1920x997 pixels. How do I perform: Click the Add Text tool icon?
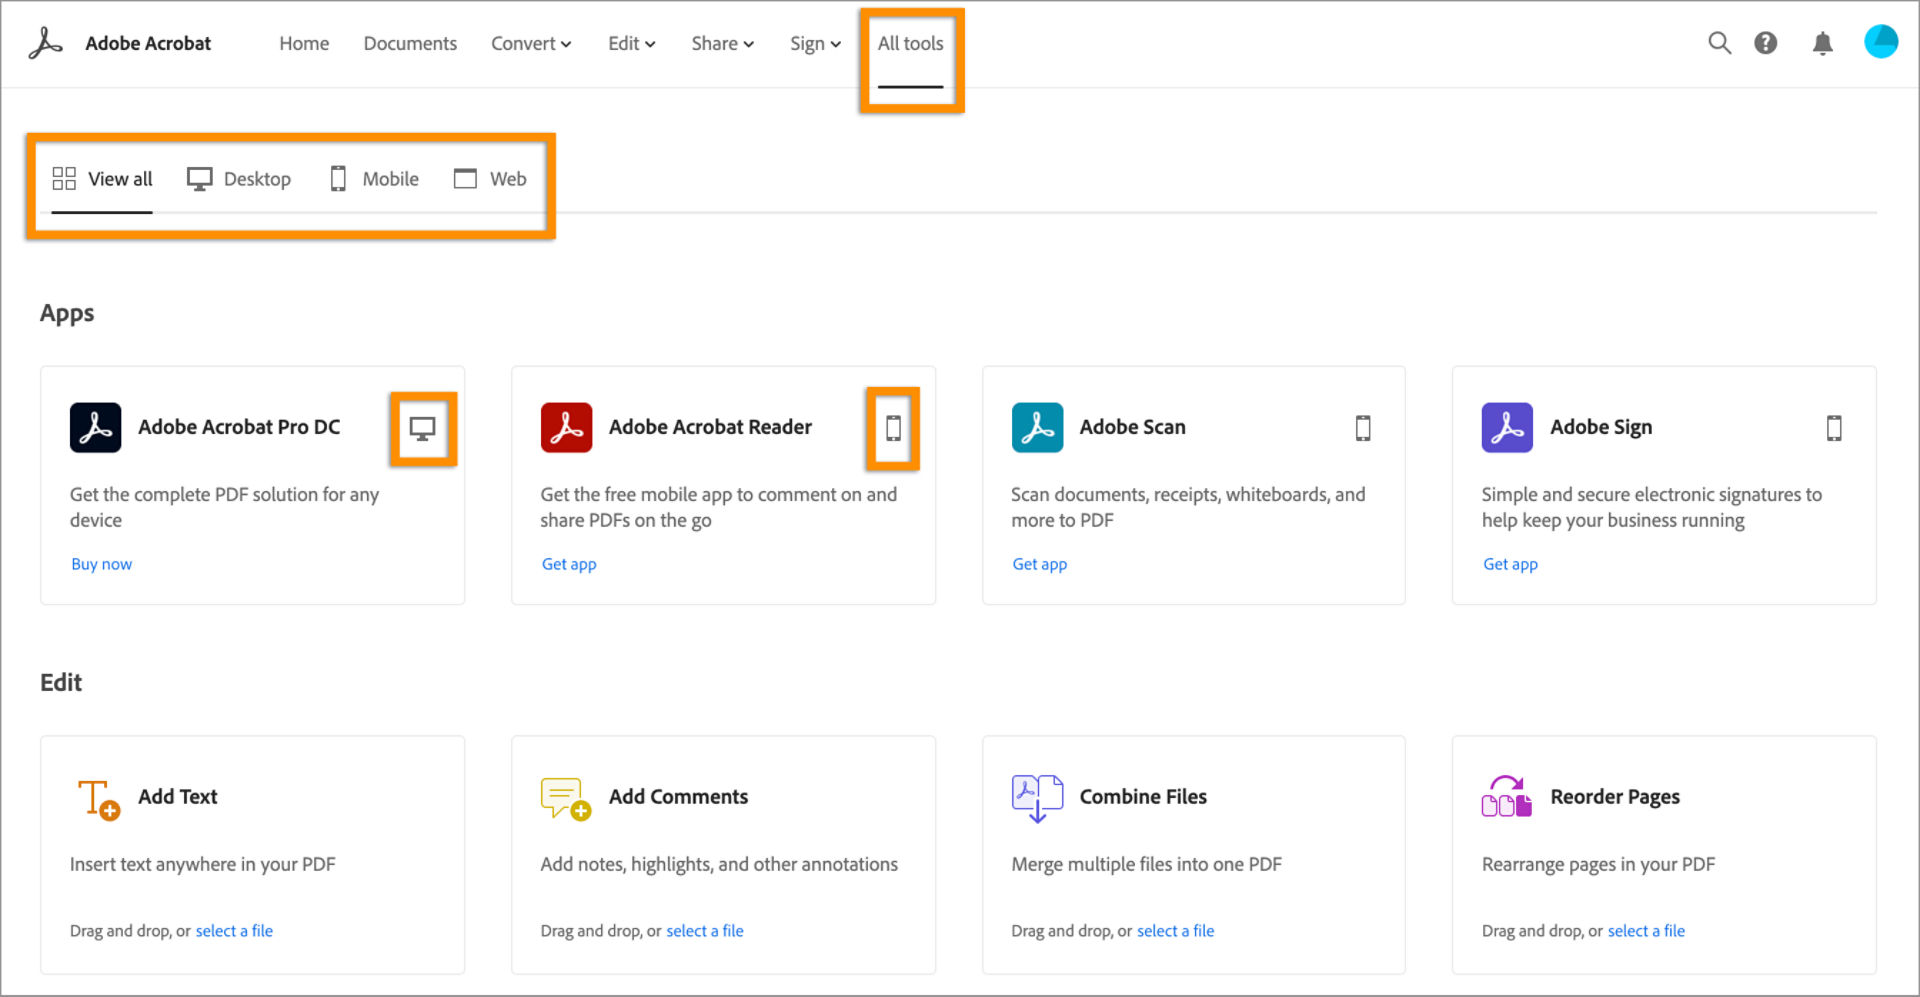point(98,799)
